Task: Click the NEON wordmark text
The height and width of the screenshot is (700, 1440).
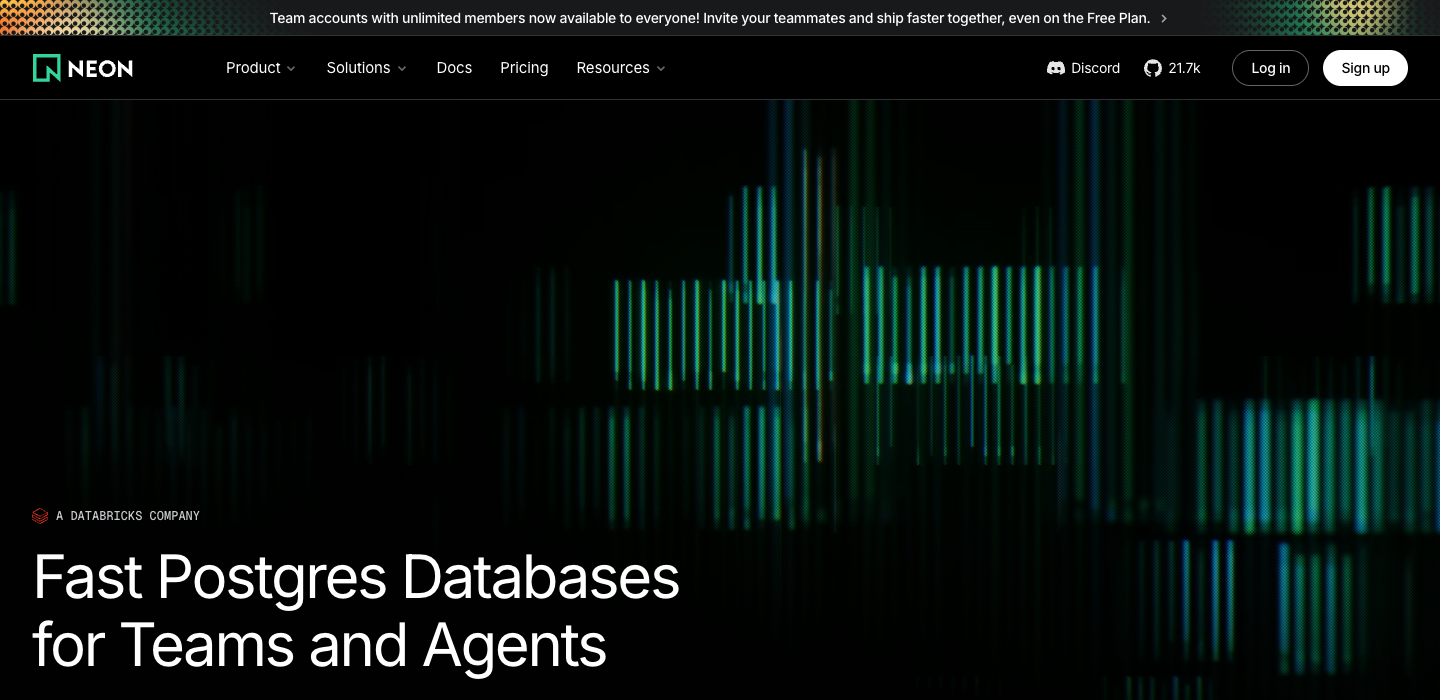Action: pos(100,68)
